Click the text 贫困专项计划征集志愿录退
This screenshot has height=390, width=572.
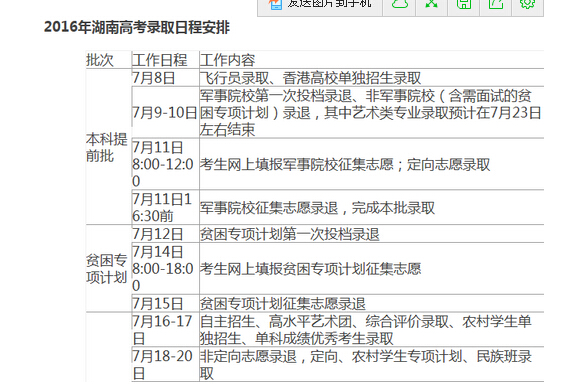tap(283, 304)
